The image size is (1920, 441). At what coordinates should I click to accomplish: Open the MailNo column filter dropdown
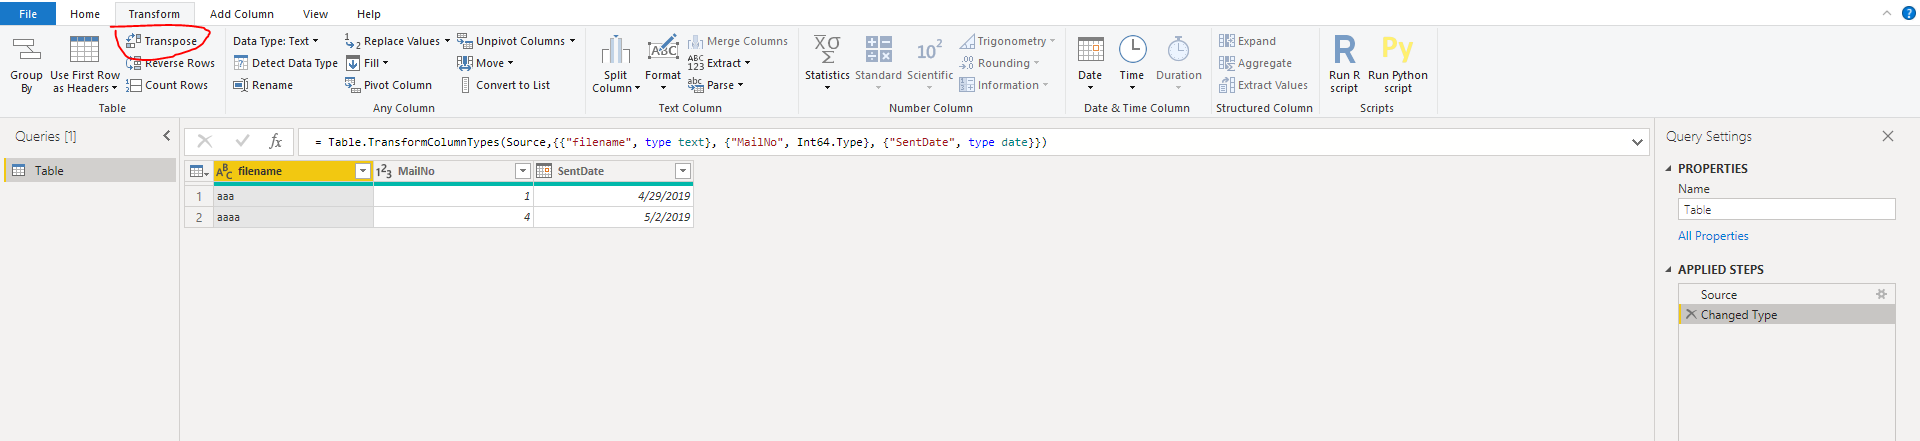(522, 171)
